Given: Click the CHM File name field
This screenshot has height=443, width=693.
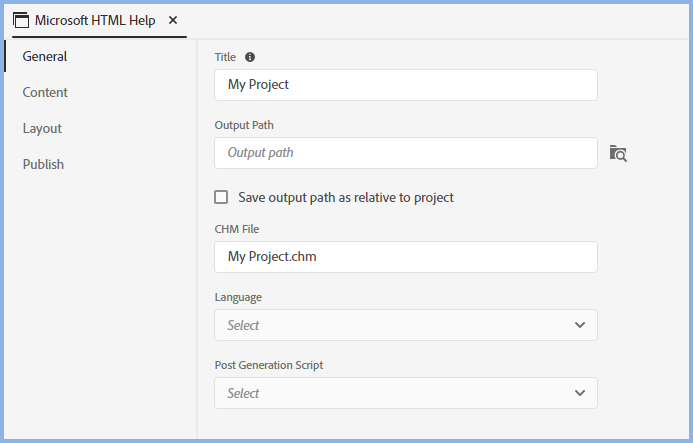Looking at the screenshot, I should tap(405, 257).
